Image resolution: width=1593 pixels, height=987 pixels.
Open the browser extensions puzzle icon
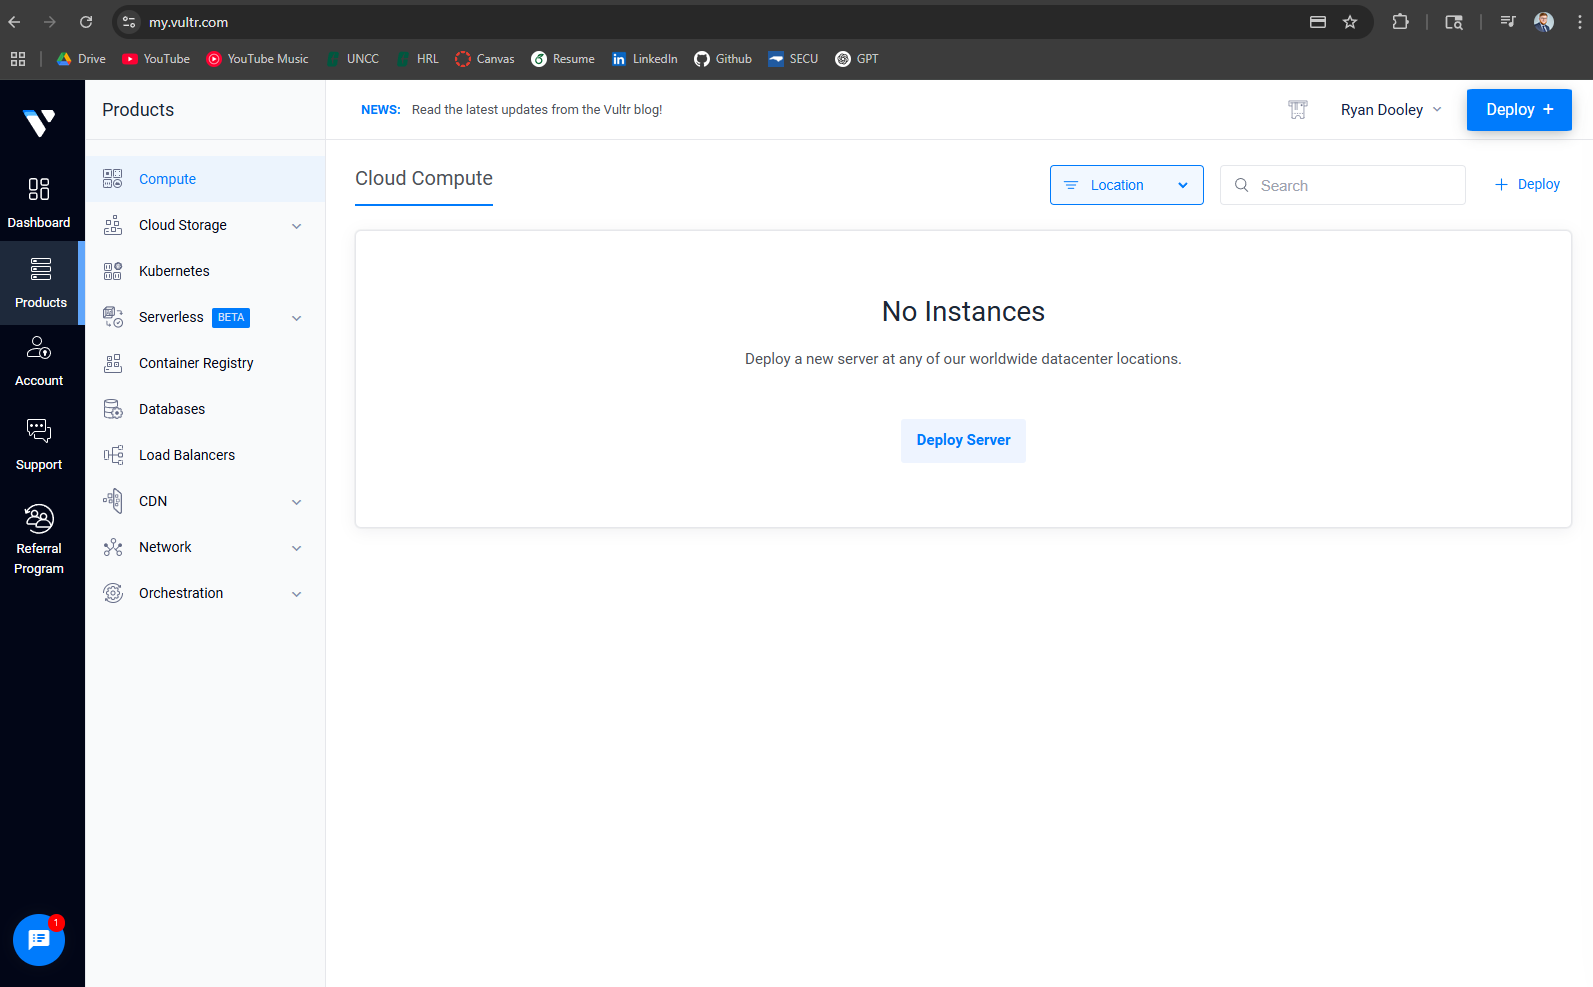coord(1400,22)
